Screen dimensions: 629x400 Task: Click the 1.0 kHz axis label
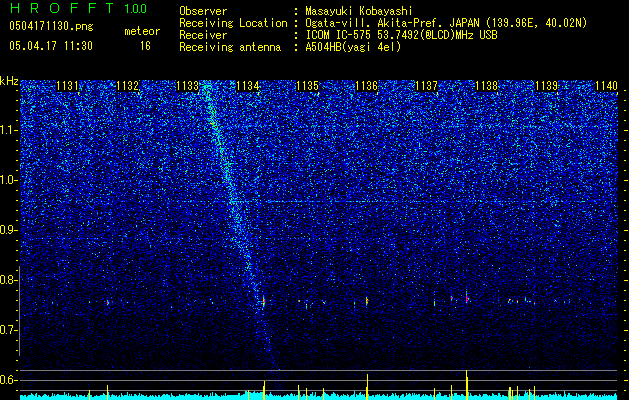click(9, 180)
